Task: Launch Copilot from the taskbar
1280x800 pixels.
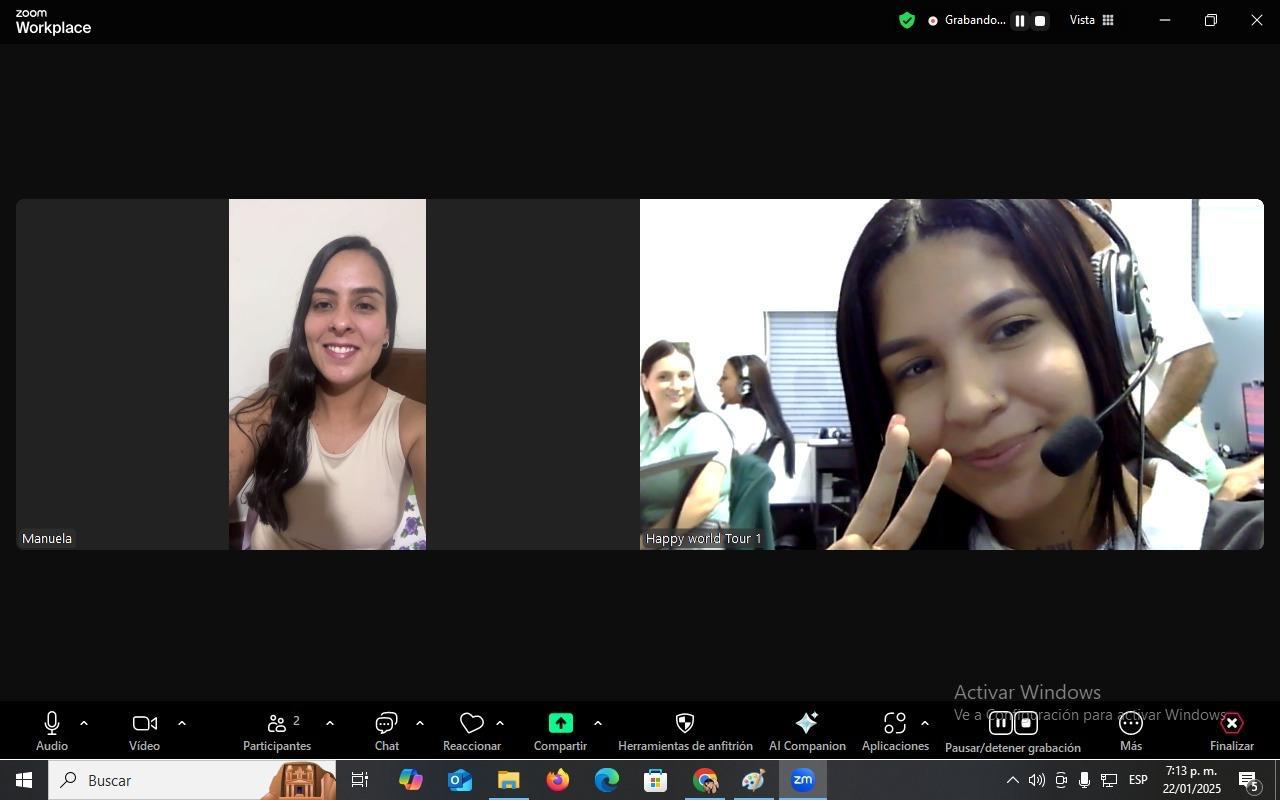Action: (x=410, y=780)
